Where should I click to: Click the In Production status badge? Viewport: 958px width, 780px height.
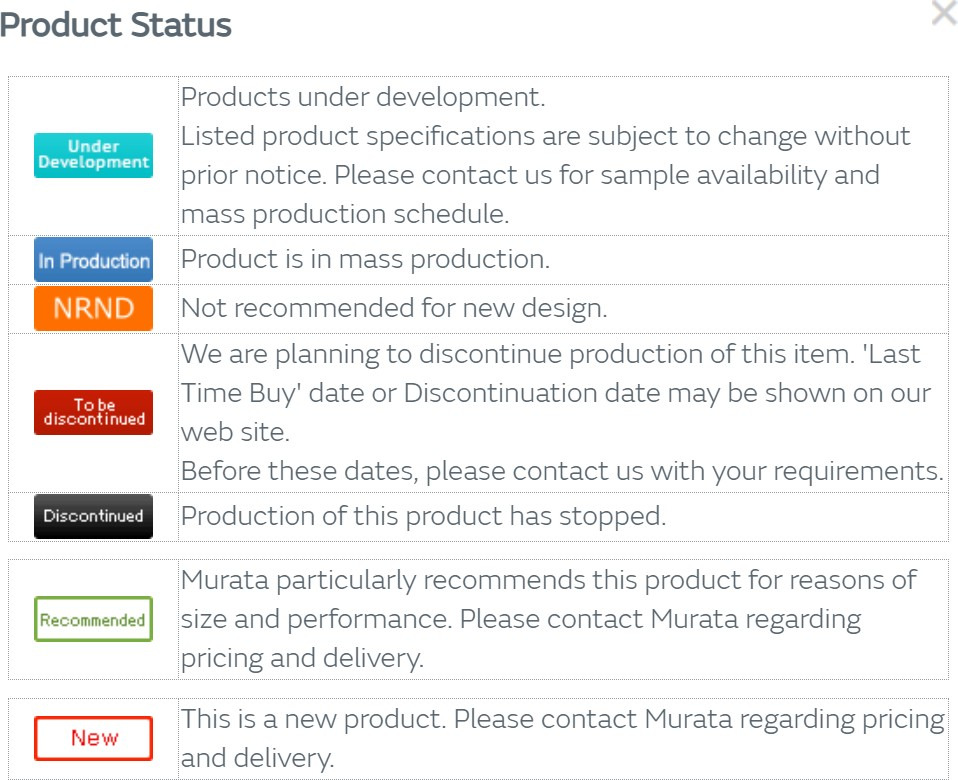pos(93,260)
